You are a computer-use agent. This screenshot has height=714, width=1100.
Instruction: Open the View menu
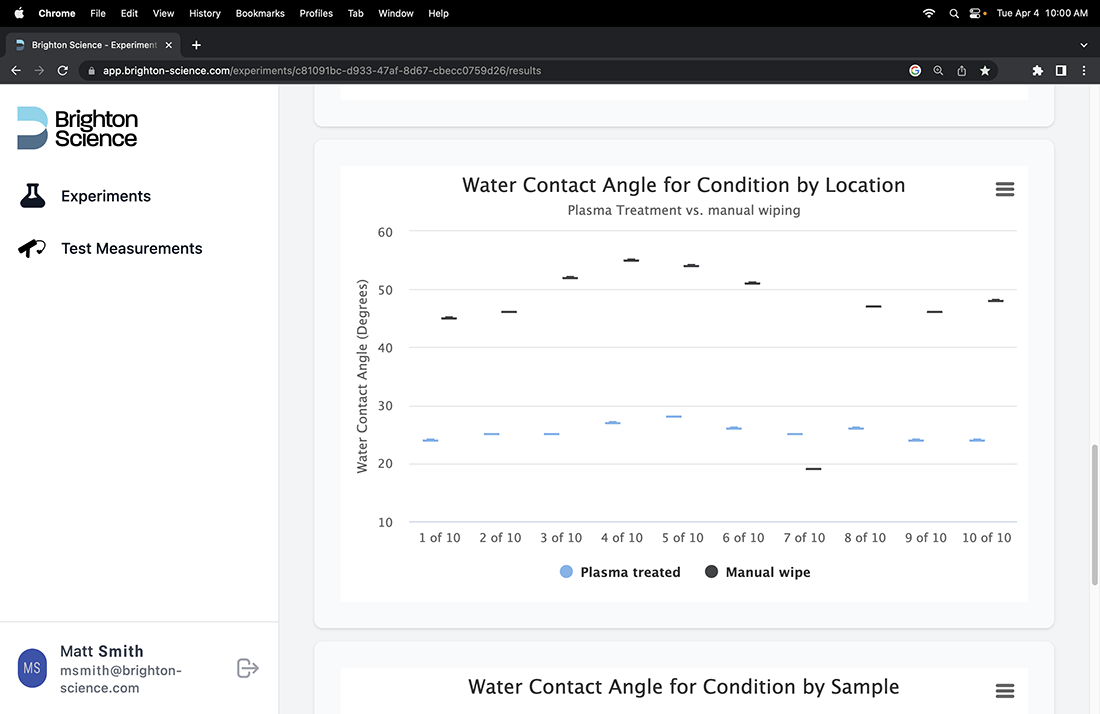tap(163, 13)
